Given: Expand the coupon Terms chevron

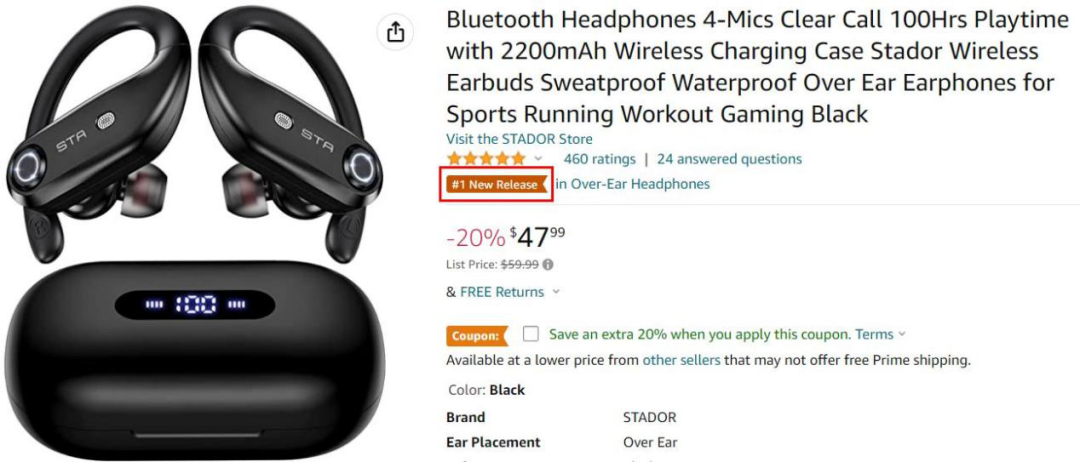Looking at the screenshot, I should tap(902, 335).
